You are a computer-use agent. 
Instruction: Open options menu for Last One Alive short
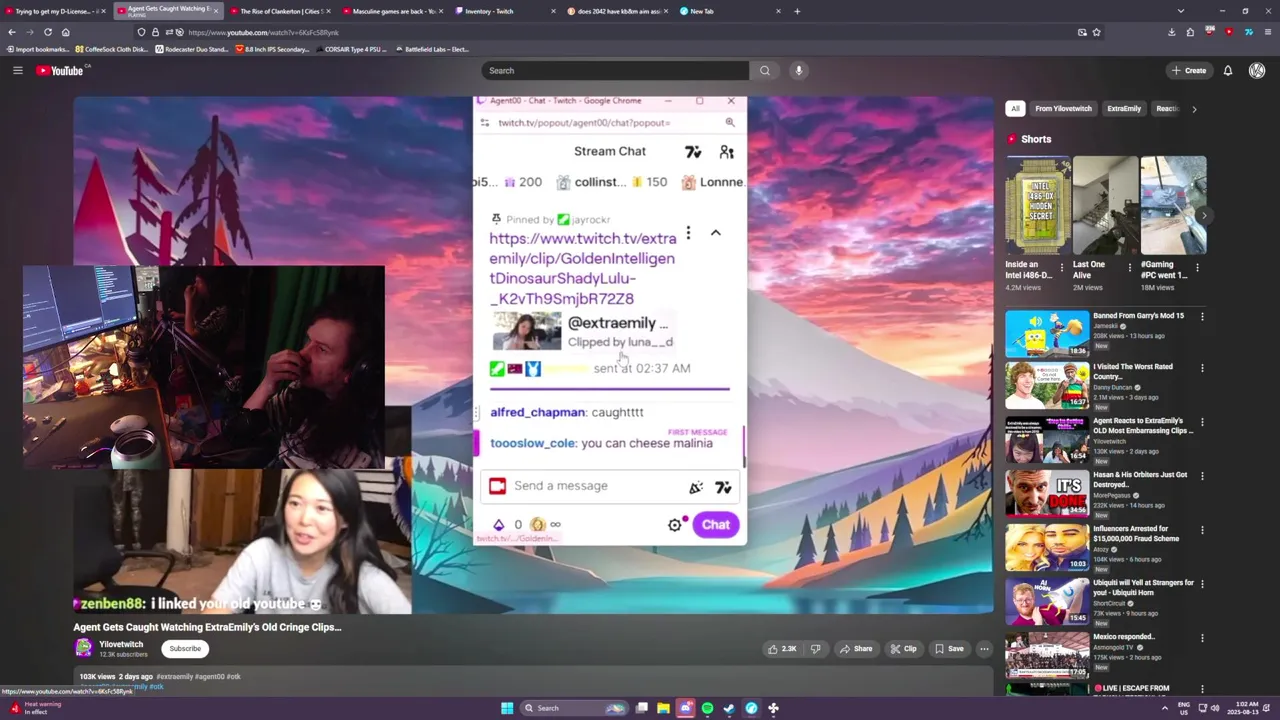(x=1130, y=267)
